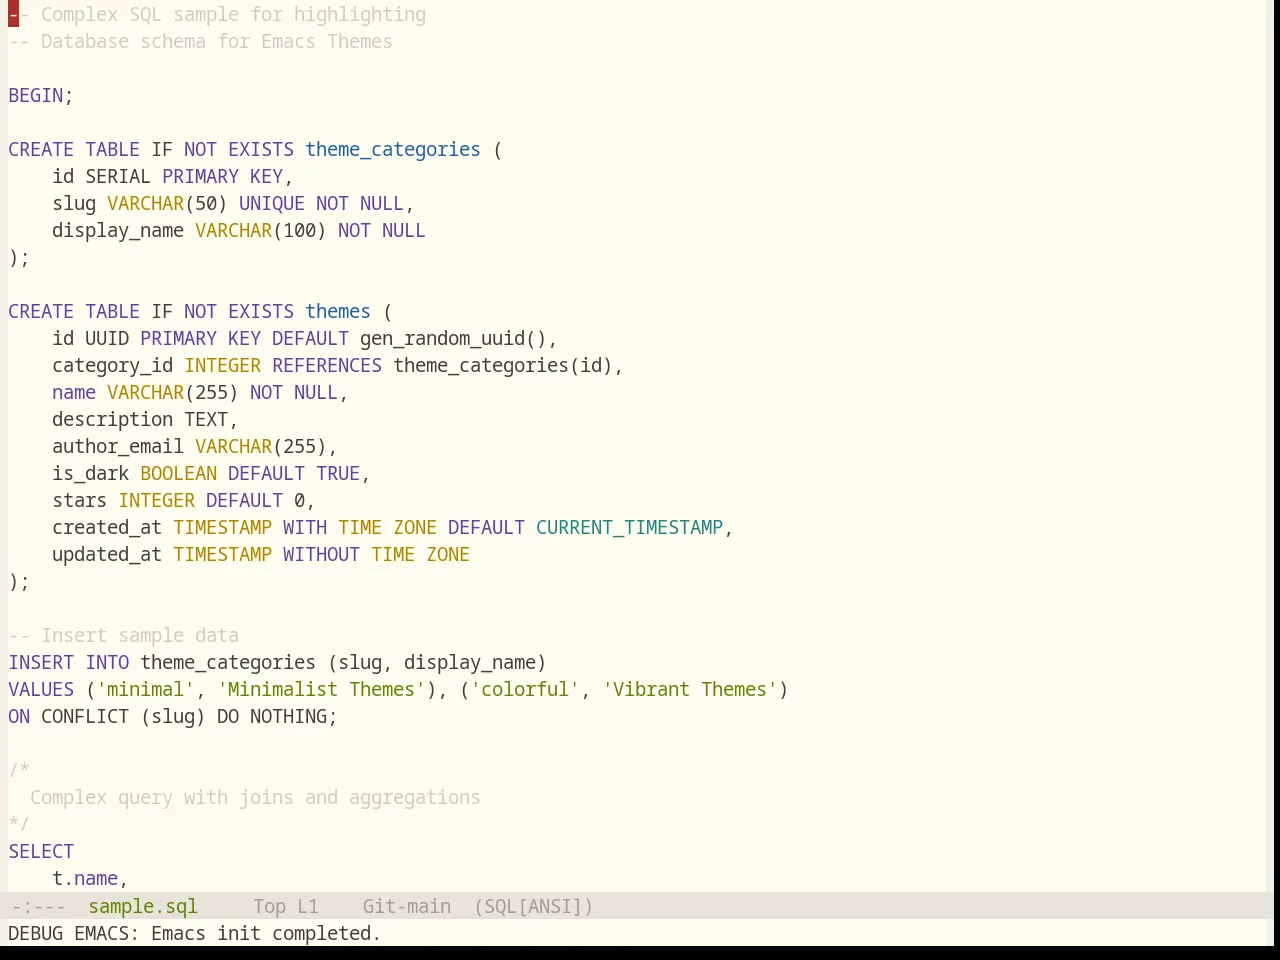Click the SERIAL type on the id line
Screen dimensions: 1280x960
click(x=118, y=176)
